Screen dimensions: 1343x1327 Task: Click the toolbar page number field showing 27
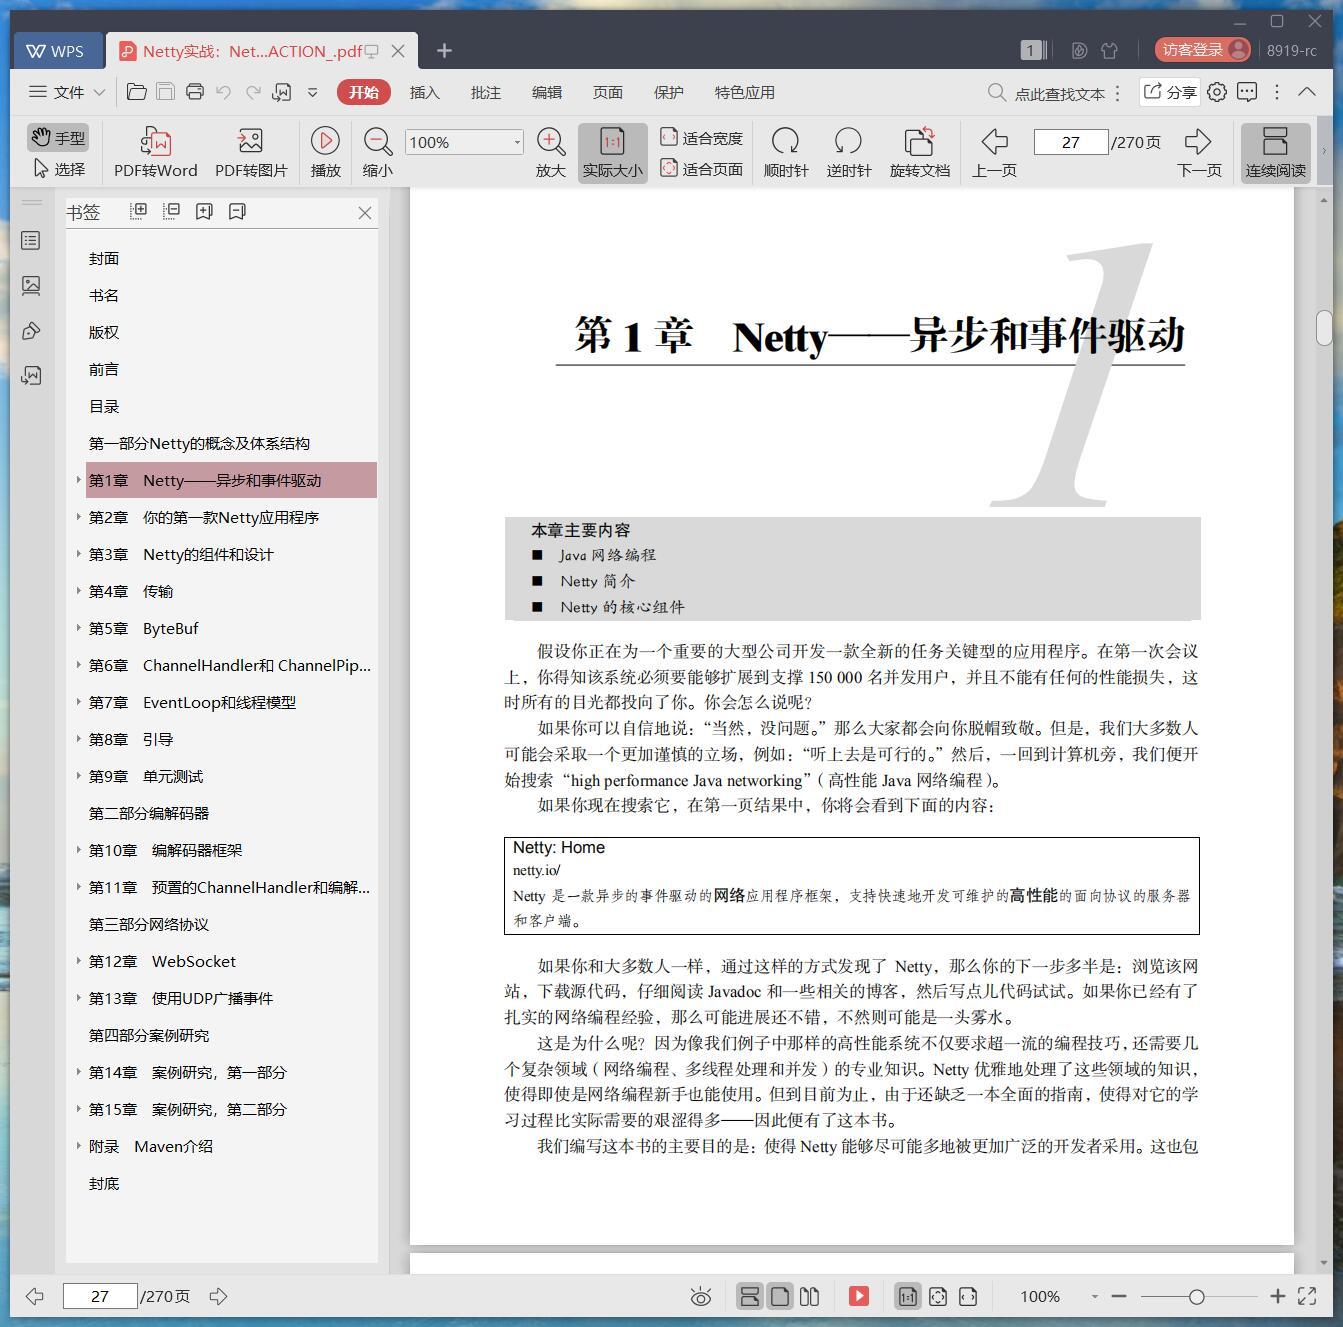pyautogui.click(x=1070, y=142)
